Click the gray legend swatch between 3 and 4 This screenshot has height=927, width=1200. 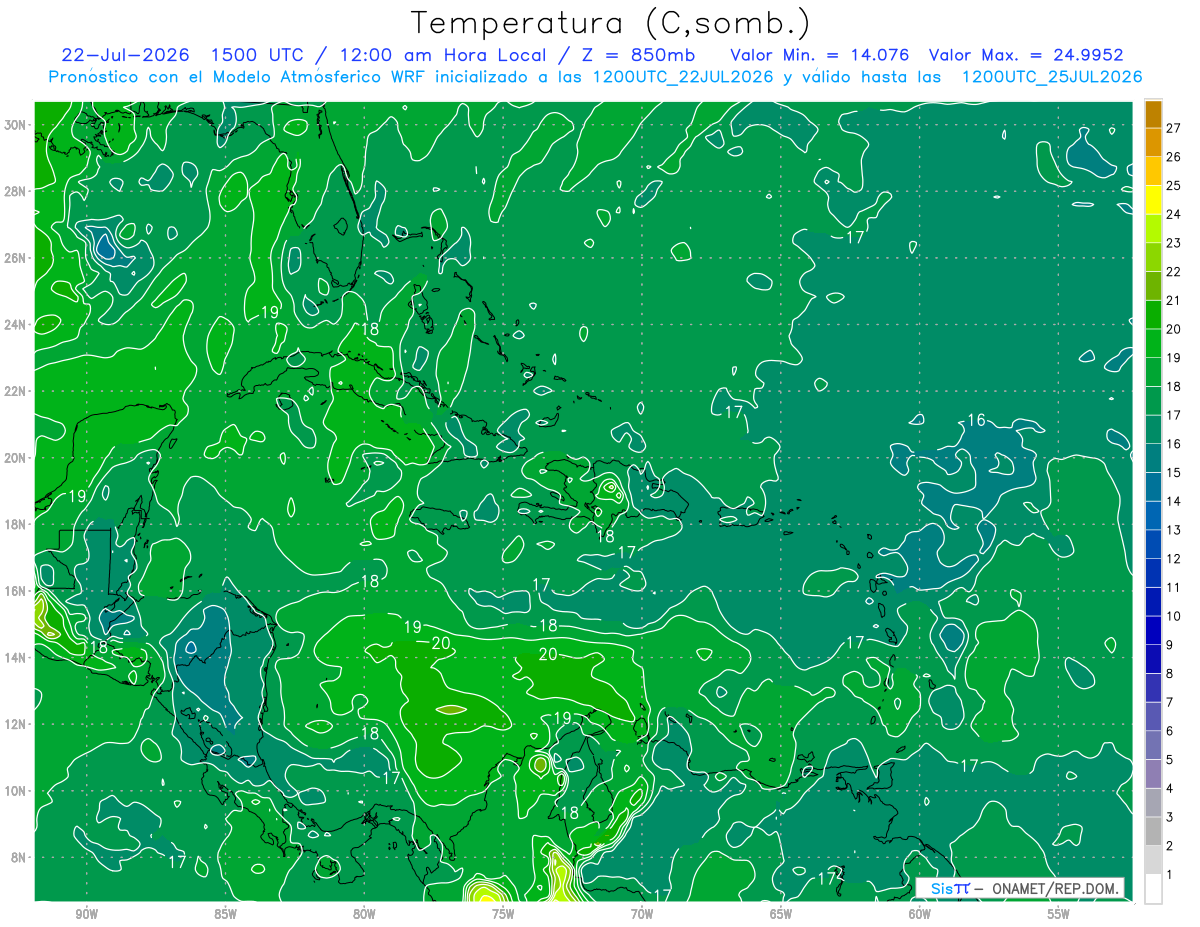point(1153,802)
